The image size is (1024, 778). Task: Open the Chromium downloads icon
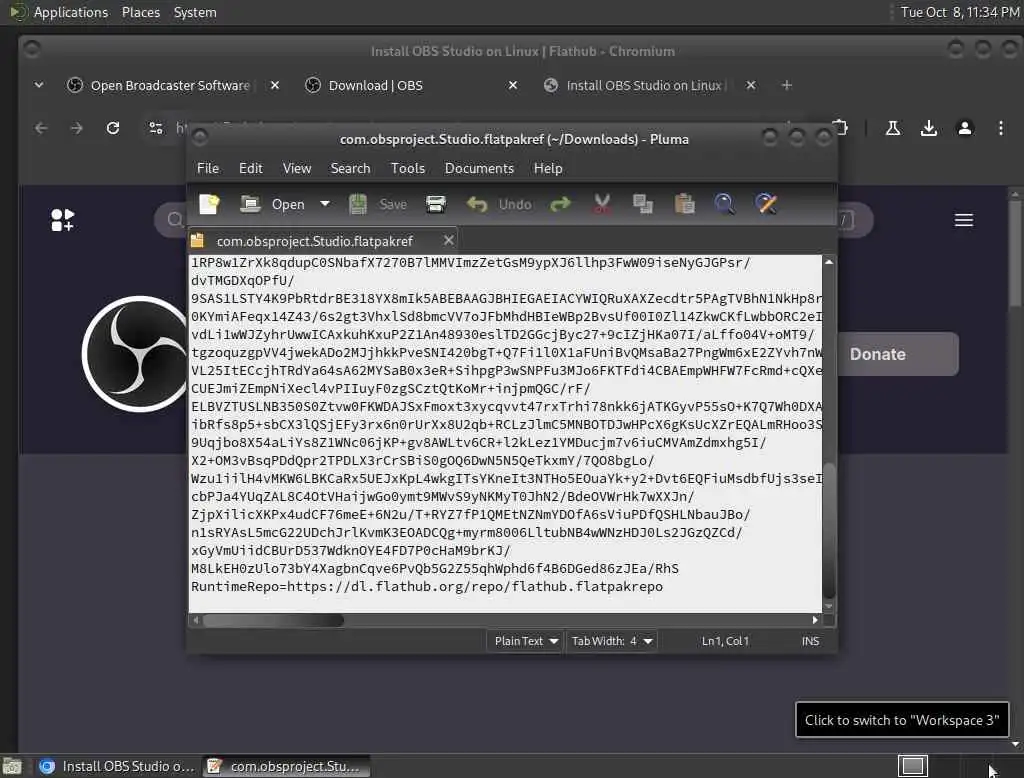click(929, 128)
